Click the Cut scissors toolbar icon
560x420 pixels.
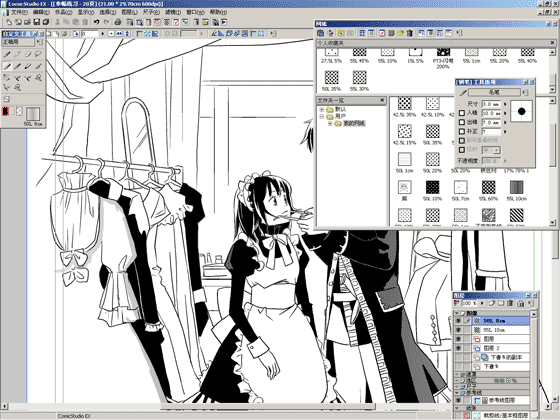[57, 22]
